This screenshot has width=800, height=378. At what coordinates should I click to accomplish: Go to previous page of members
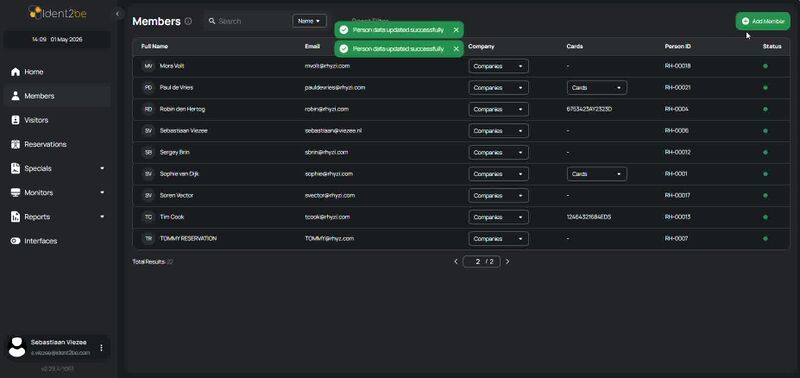click(x=456, y=262)
